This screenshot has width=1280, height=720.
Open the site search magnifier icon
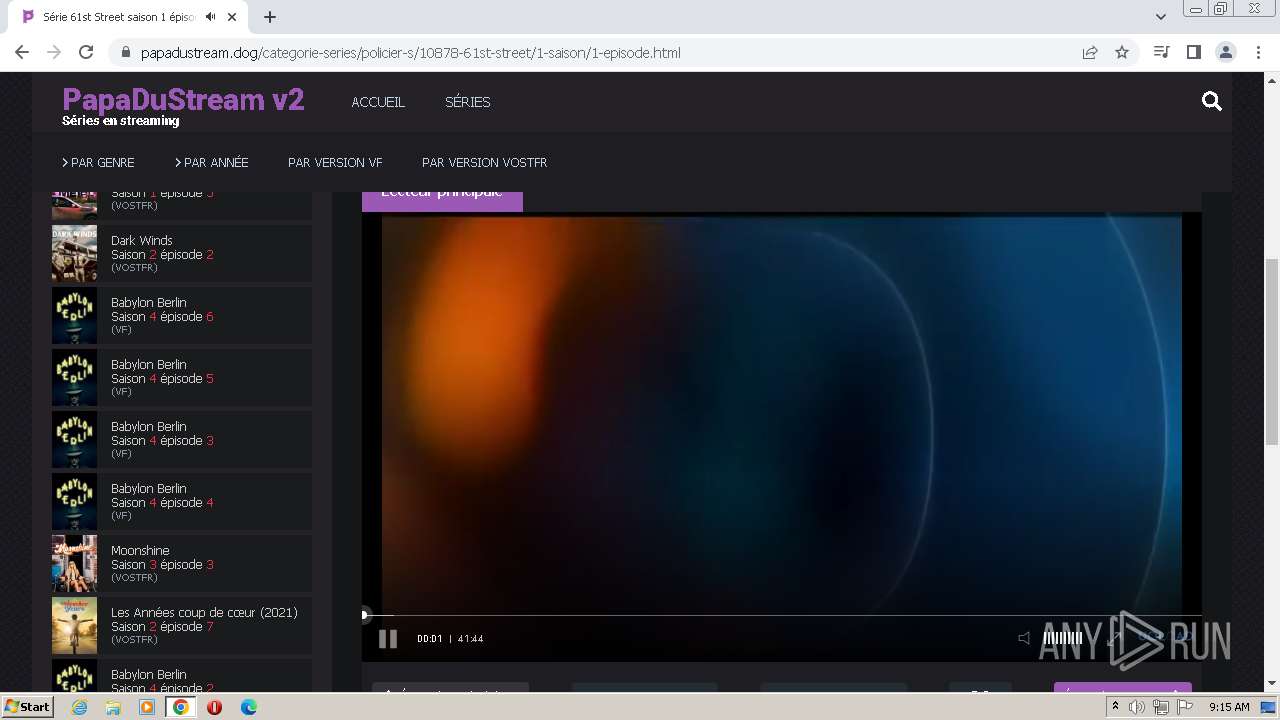[1212, 101]
